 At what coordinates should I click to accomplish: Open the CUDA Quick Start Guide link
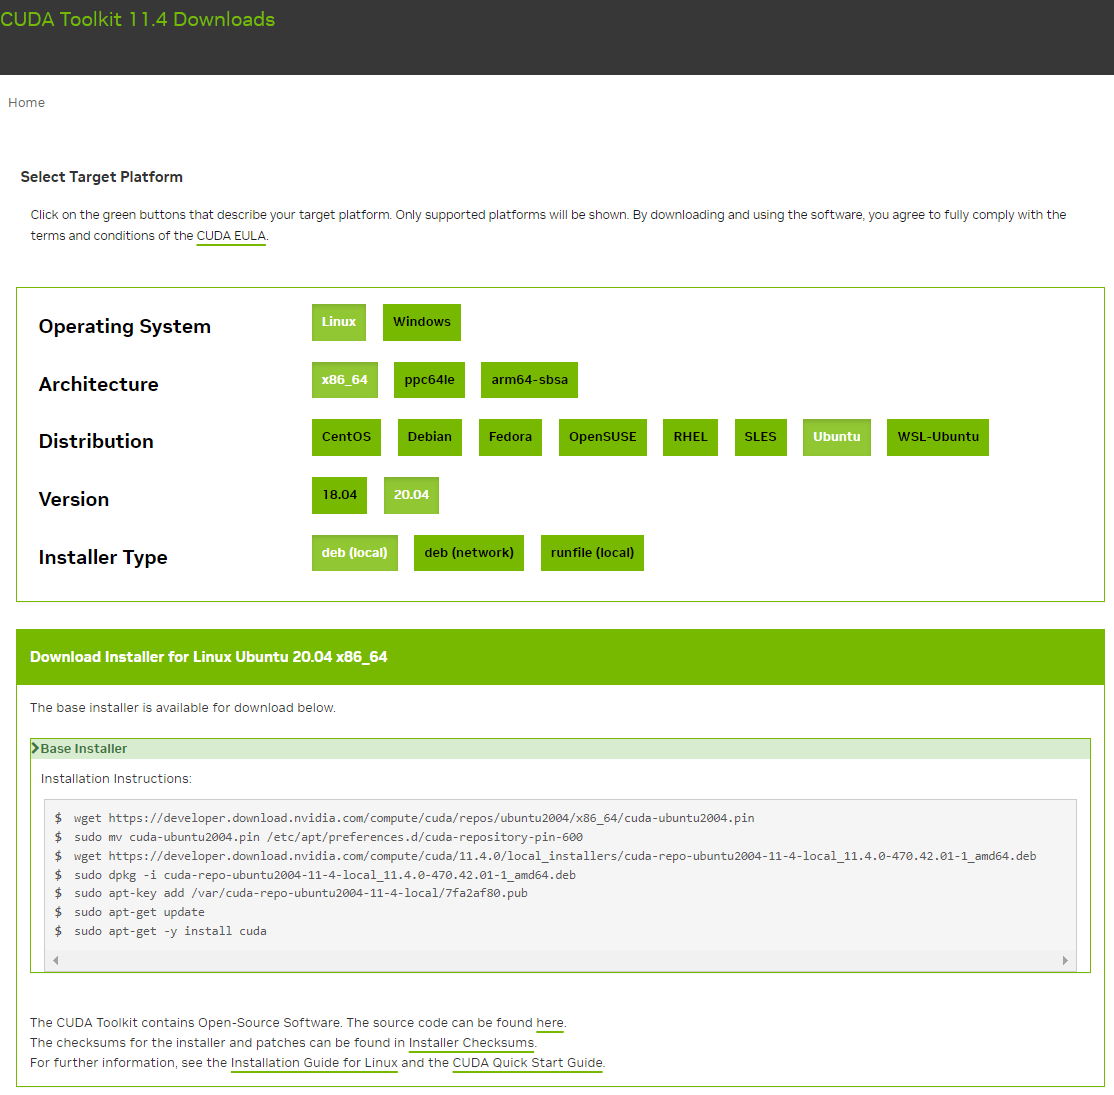click(x=527, y=1062)
